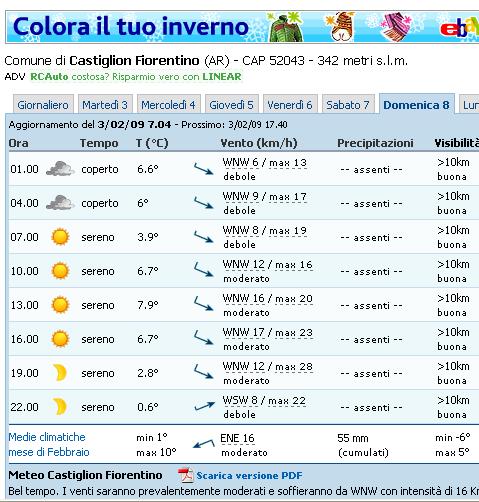Open Scarica versione PDF link
This screenshot has width=479, height=502.
point(249,475)
